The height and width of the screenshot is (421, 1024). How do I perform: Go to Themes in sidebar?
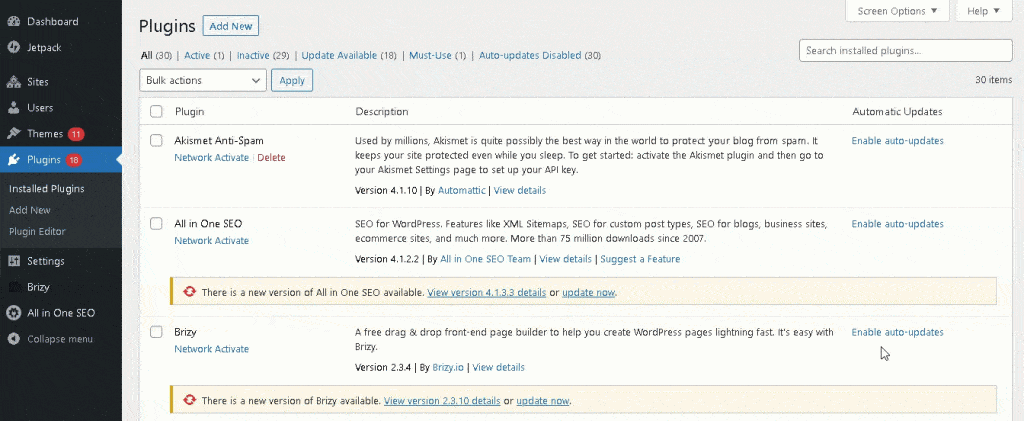pyautogui.click(x=44, y=134)
